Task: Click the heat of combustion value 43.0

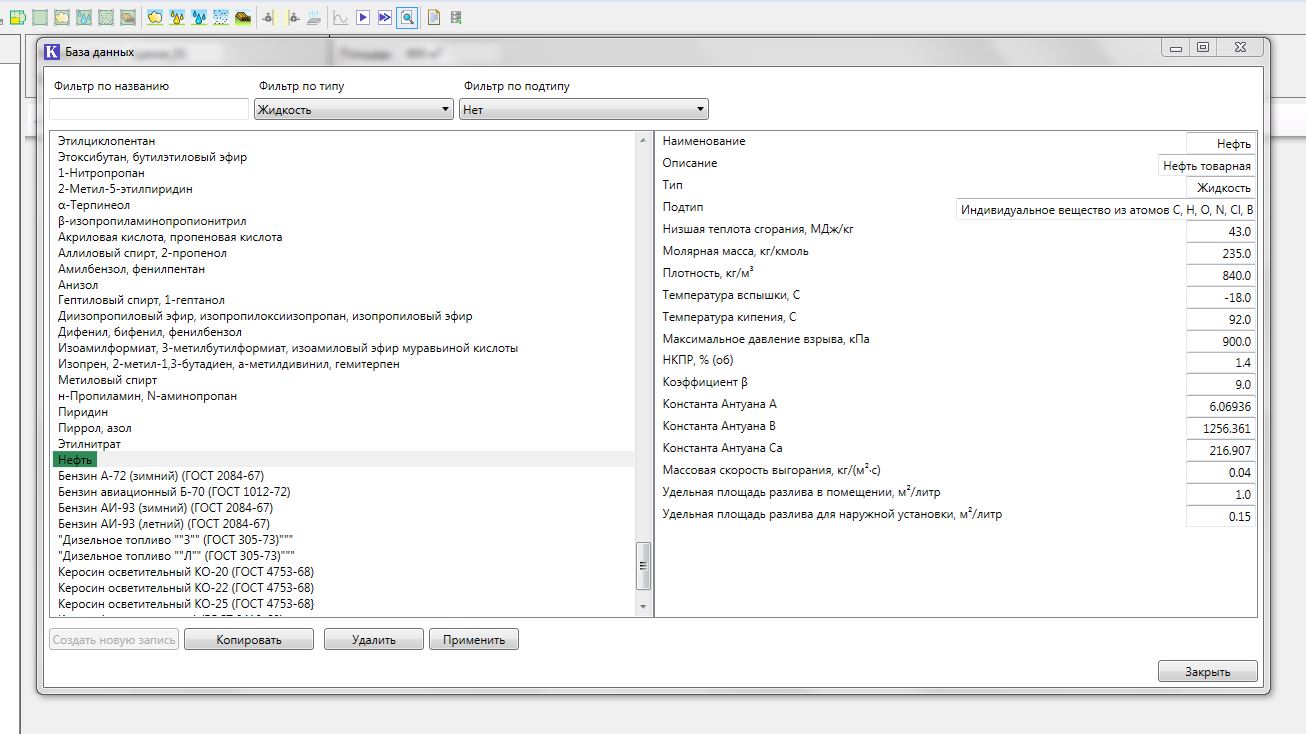Action: point(1221,232)
